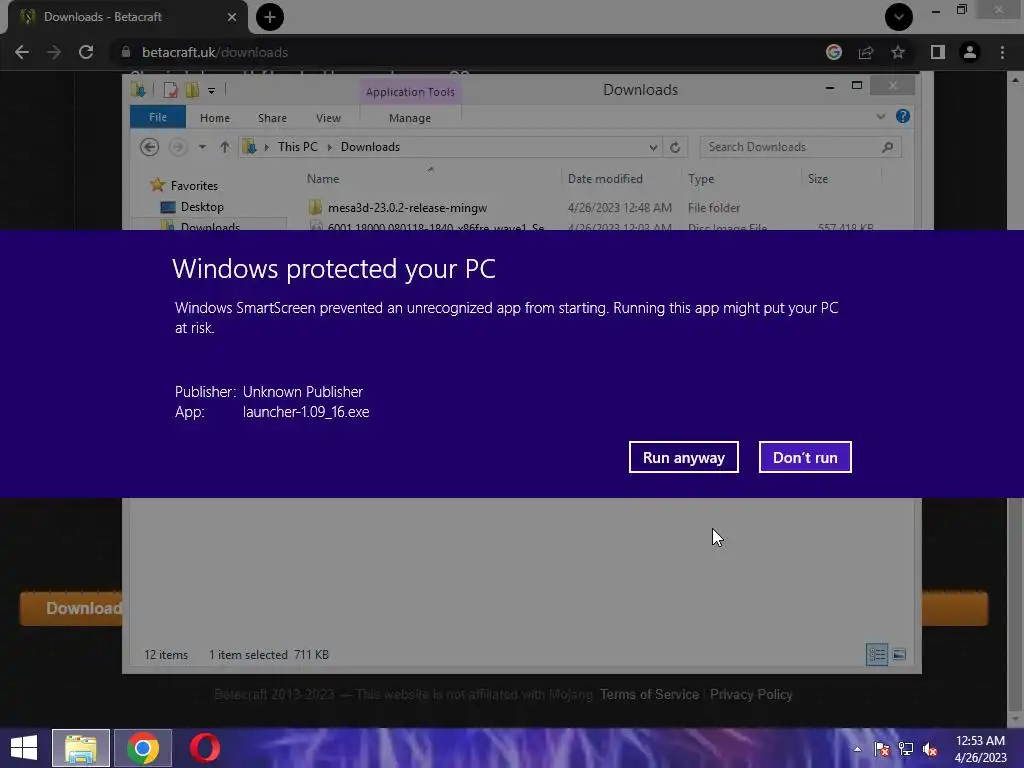Select Downloads in the breadcrumb path
This screenshot has height=768, width=1024.
(x=370, y=147)
